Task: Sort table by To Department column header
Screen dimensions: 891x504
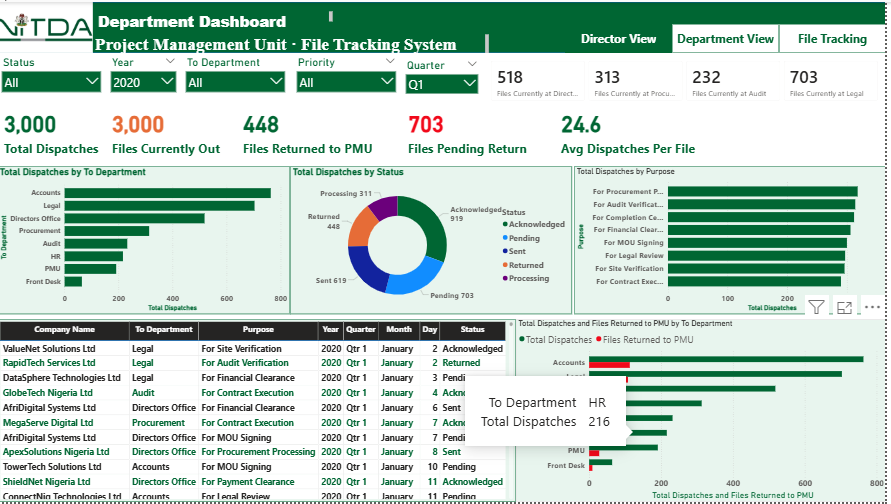Action: tap(164, 330)
